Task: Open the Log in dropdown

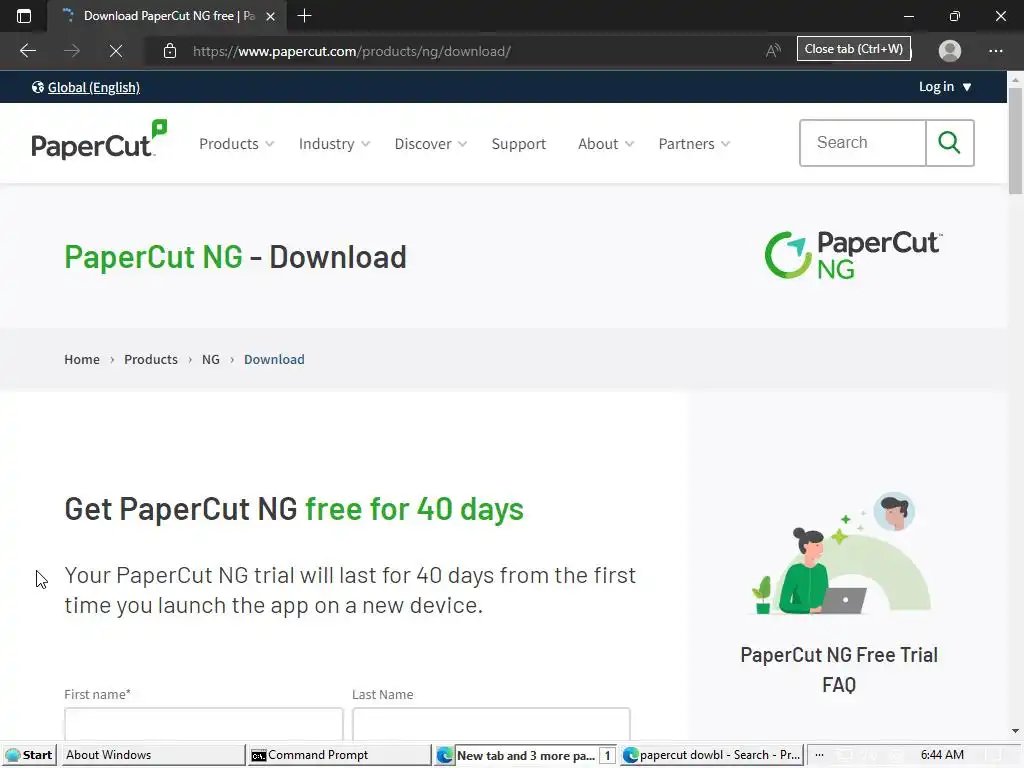Action: pos(945,87)
